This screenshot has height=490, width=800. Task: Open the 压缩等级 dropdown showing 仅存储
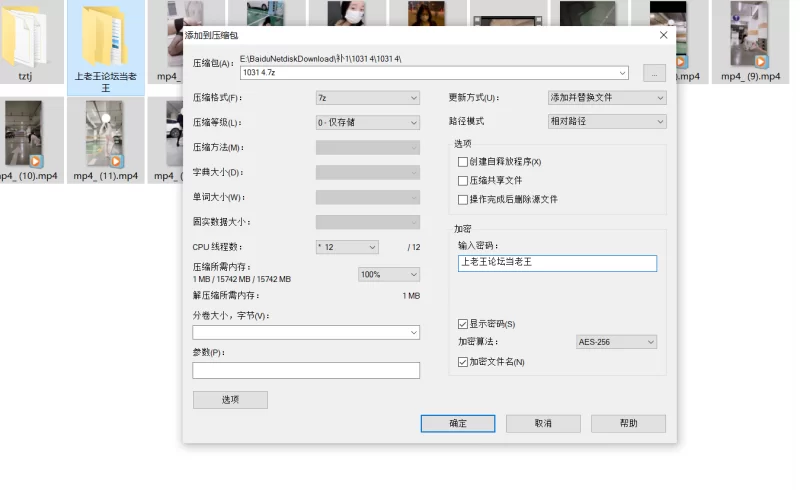pyautogui.click(x=367, y=122)
